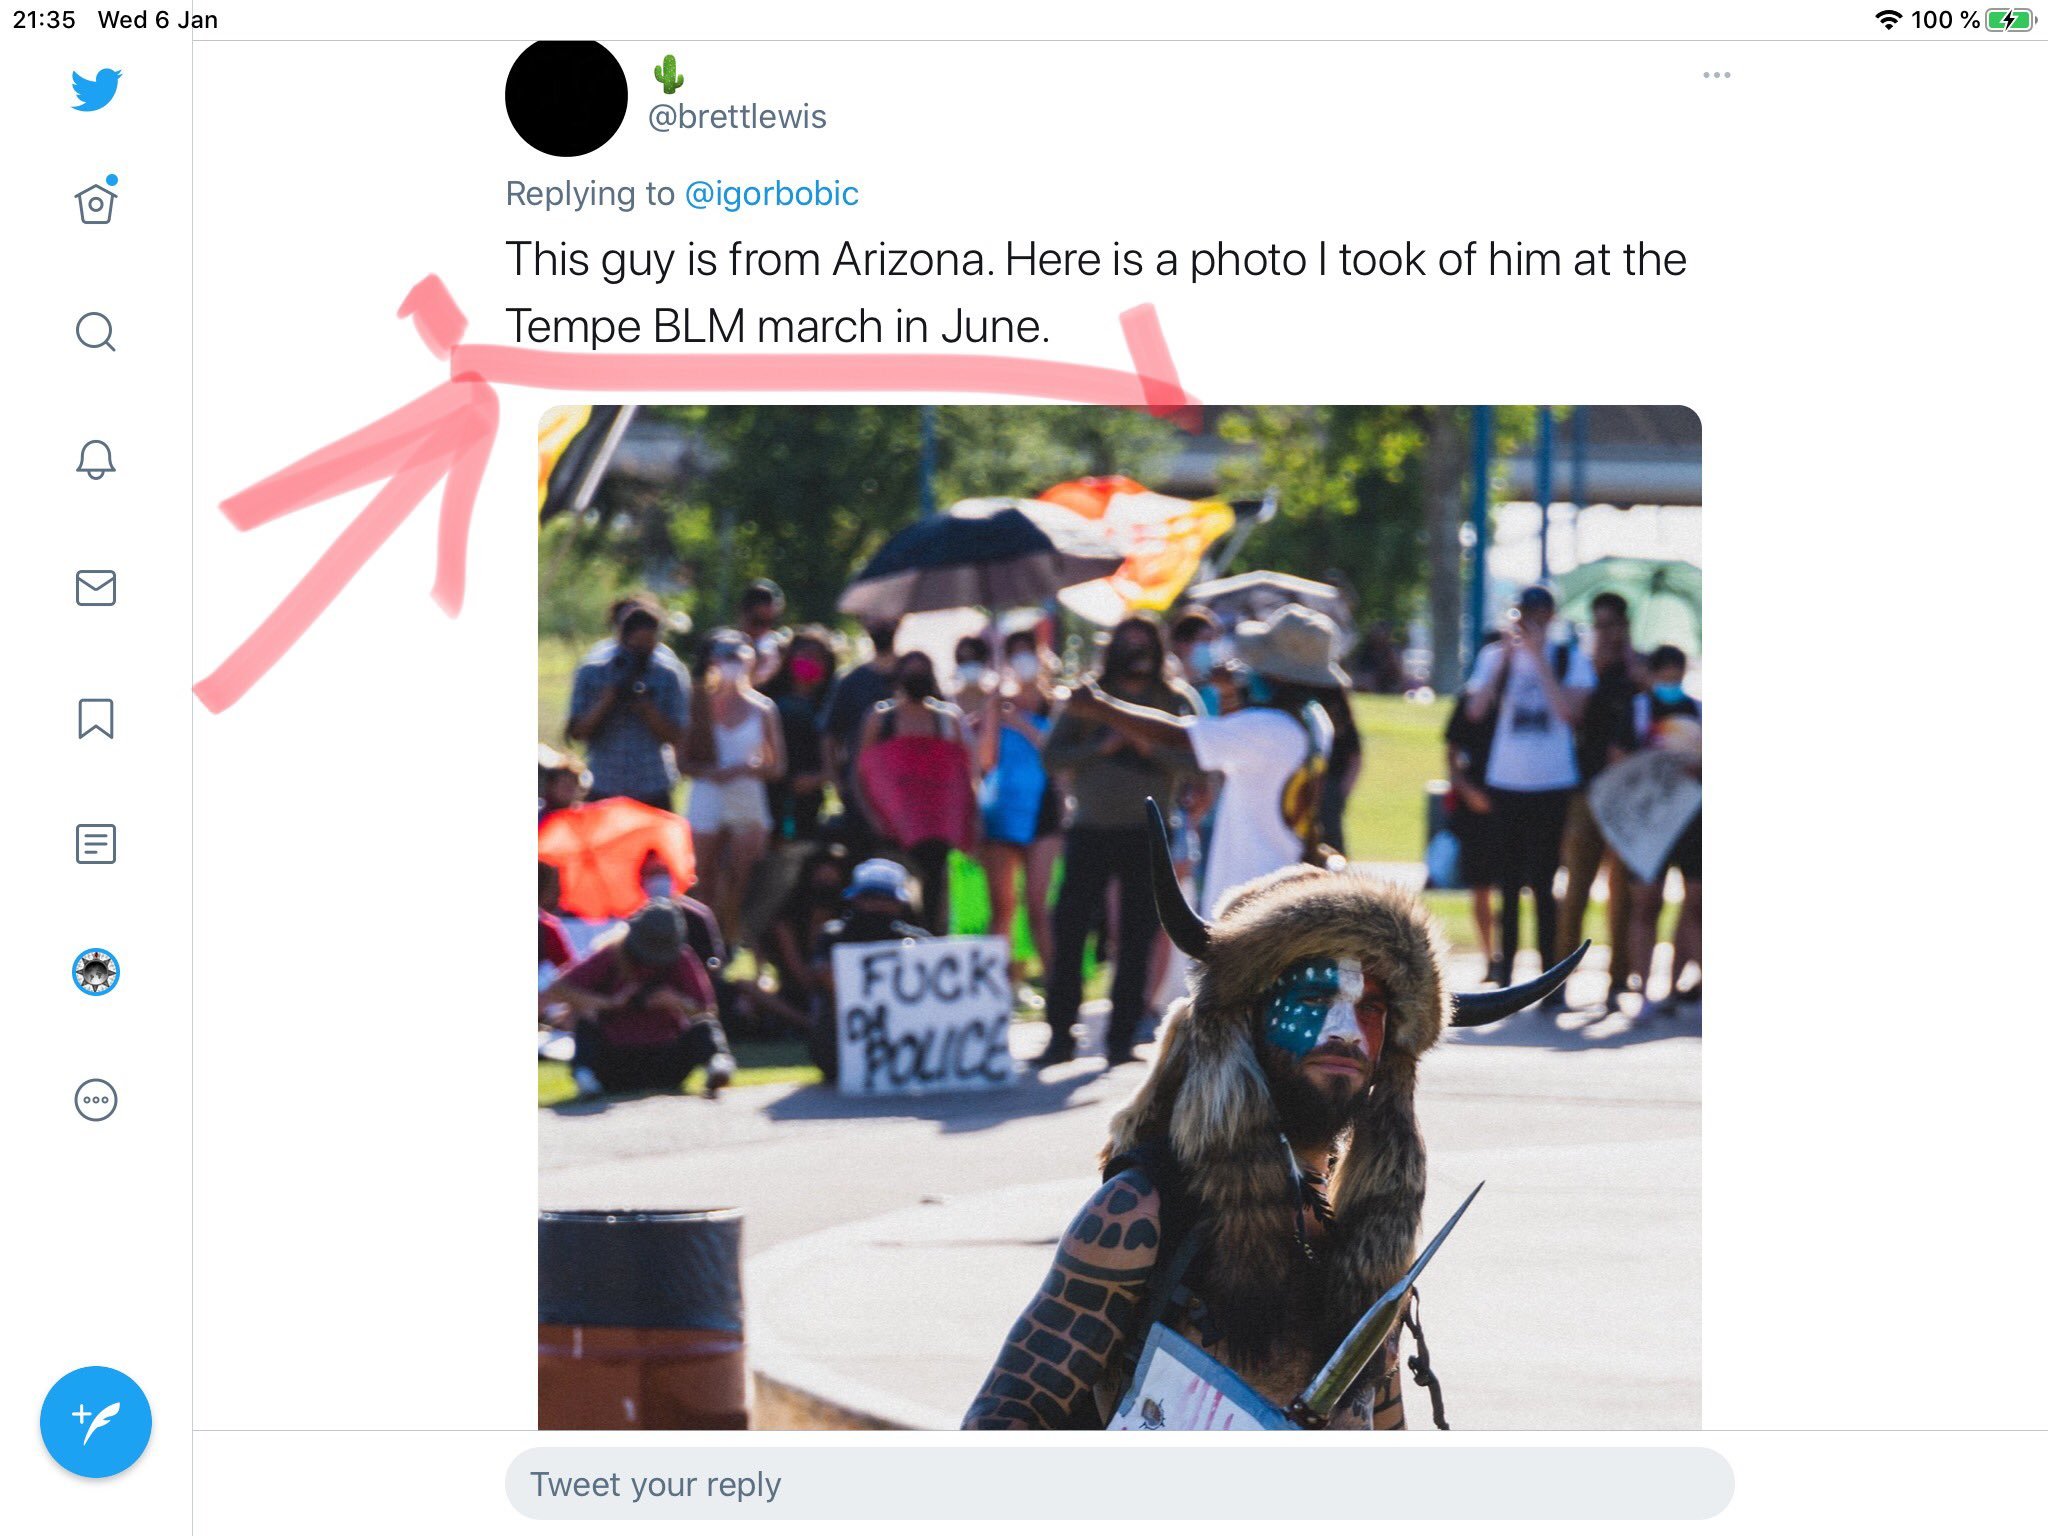
Task: Open the @igorbobic profile link
Action: pyautogui.click(x=771, y=193)
